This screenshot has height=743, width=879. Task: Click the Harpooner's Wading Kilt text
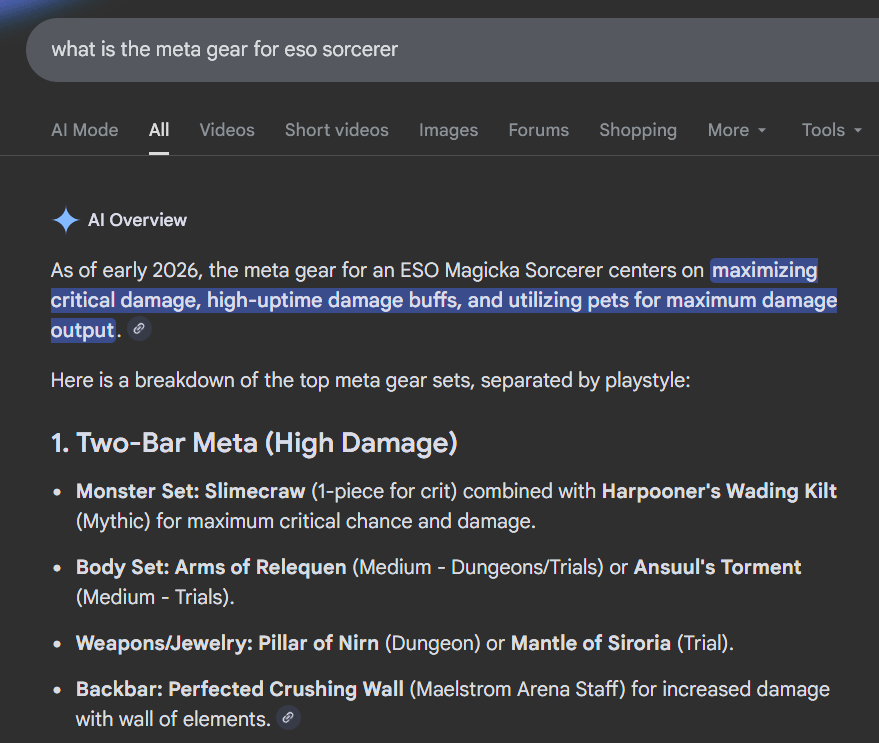point(719,491)
